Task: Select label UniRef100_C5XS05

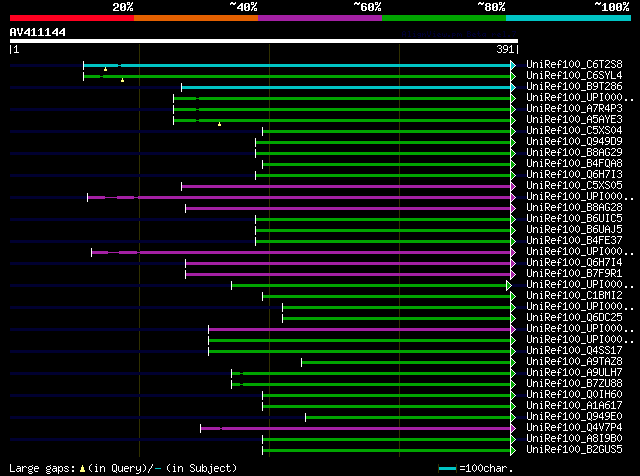Action: point(574,186)
